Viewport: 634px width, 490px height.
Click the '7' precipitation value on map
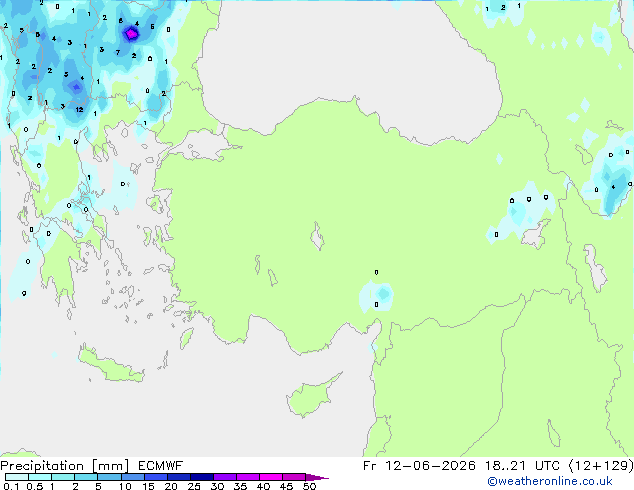pyautogui.click(x=118, y=52)
